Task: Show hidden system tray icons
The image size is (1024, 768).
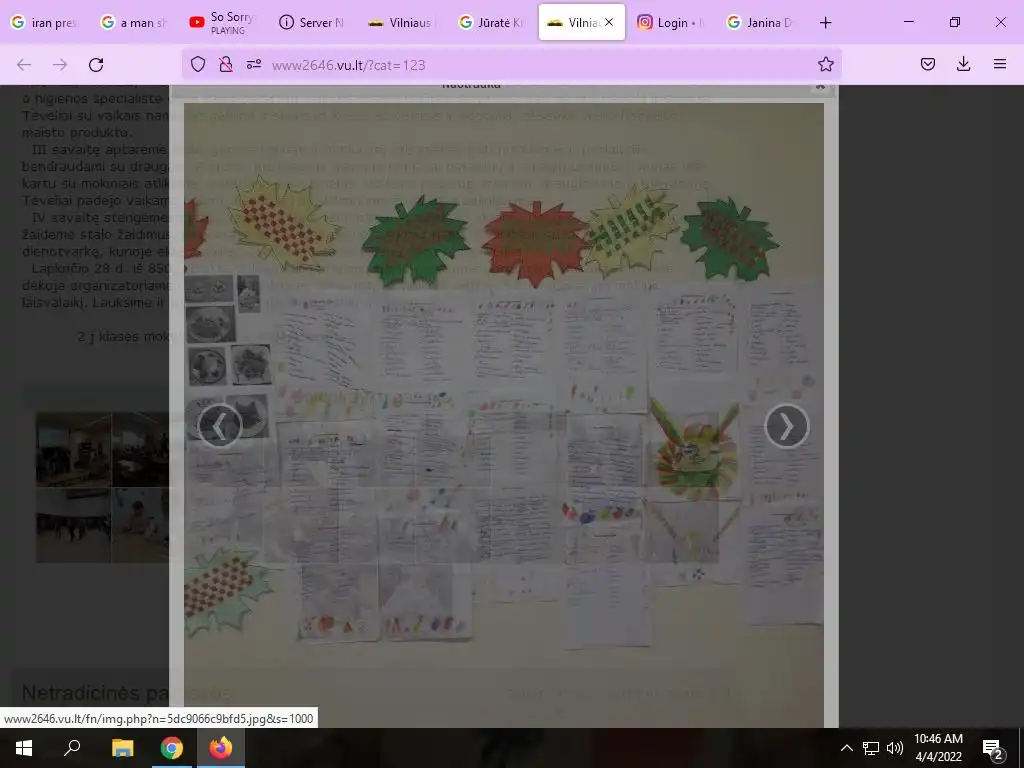Action: (x=846, y=748)
